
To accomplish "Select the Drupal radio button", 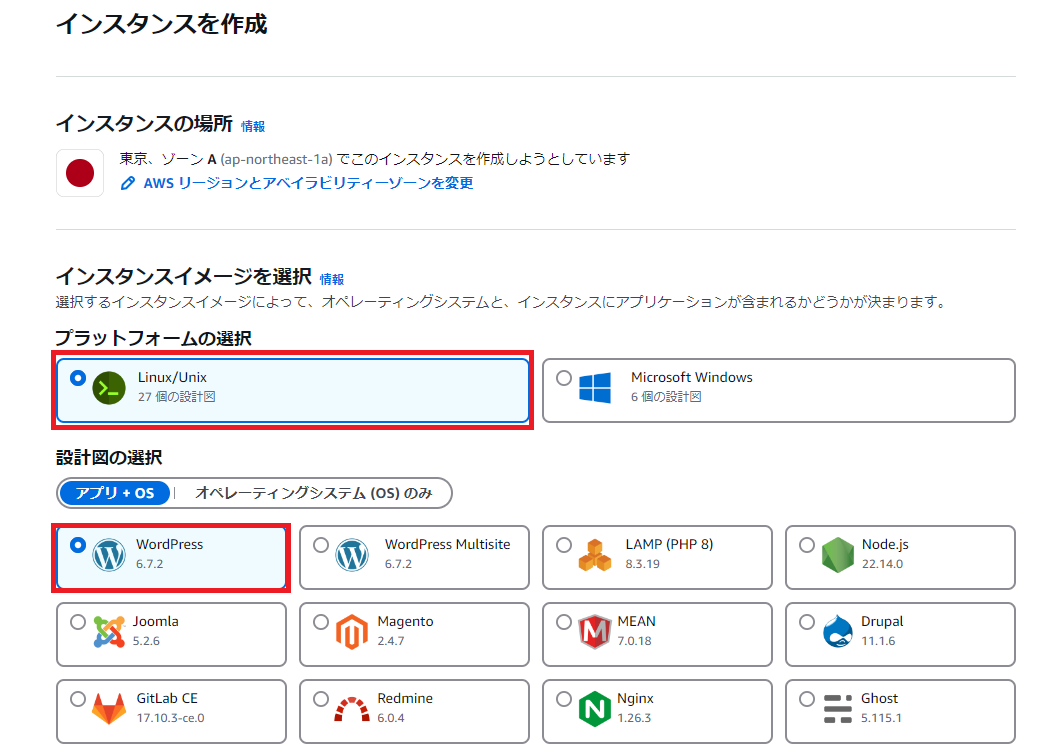I will 807,622.
